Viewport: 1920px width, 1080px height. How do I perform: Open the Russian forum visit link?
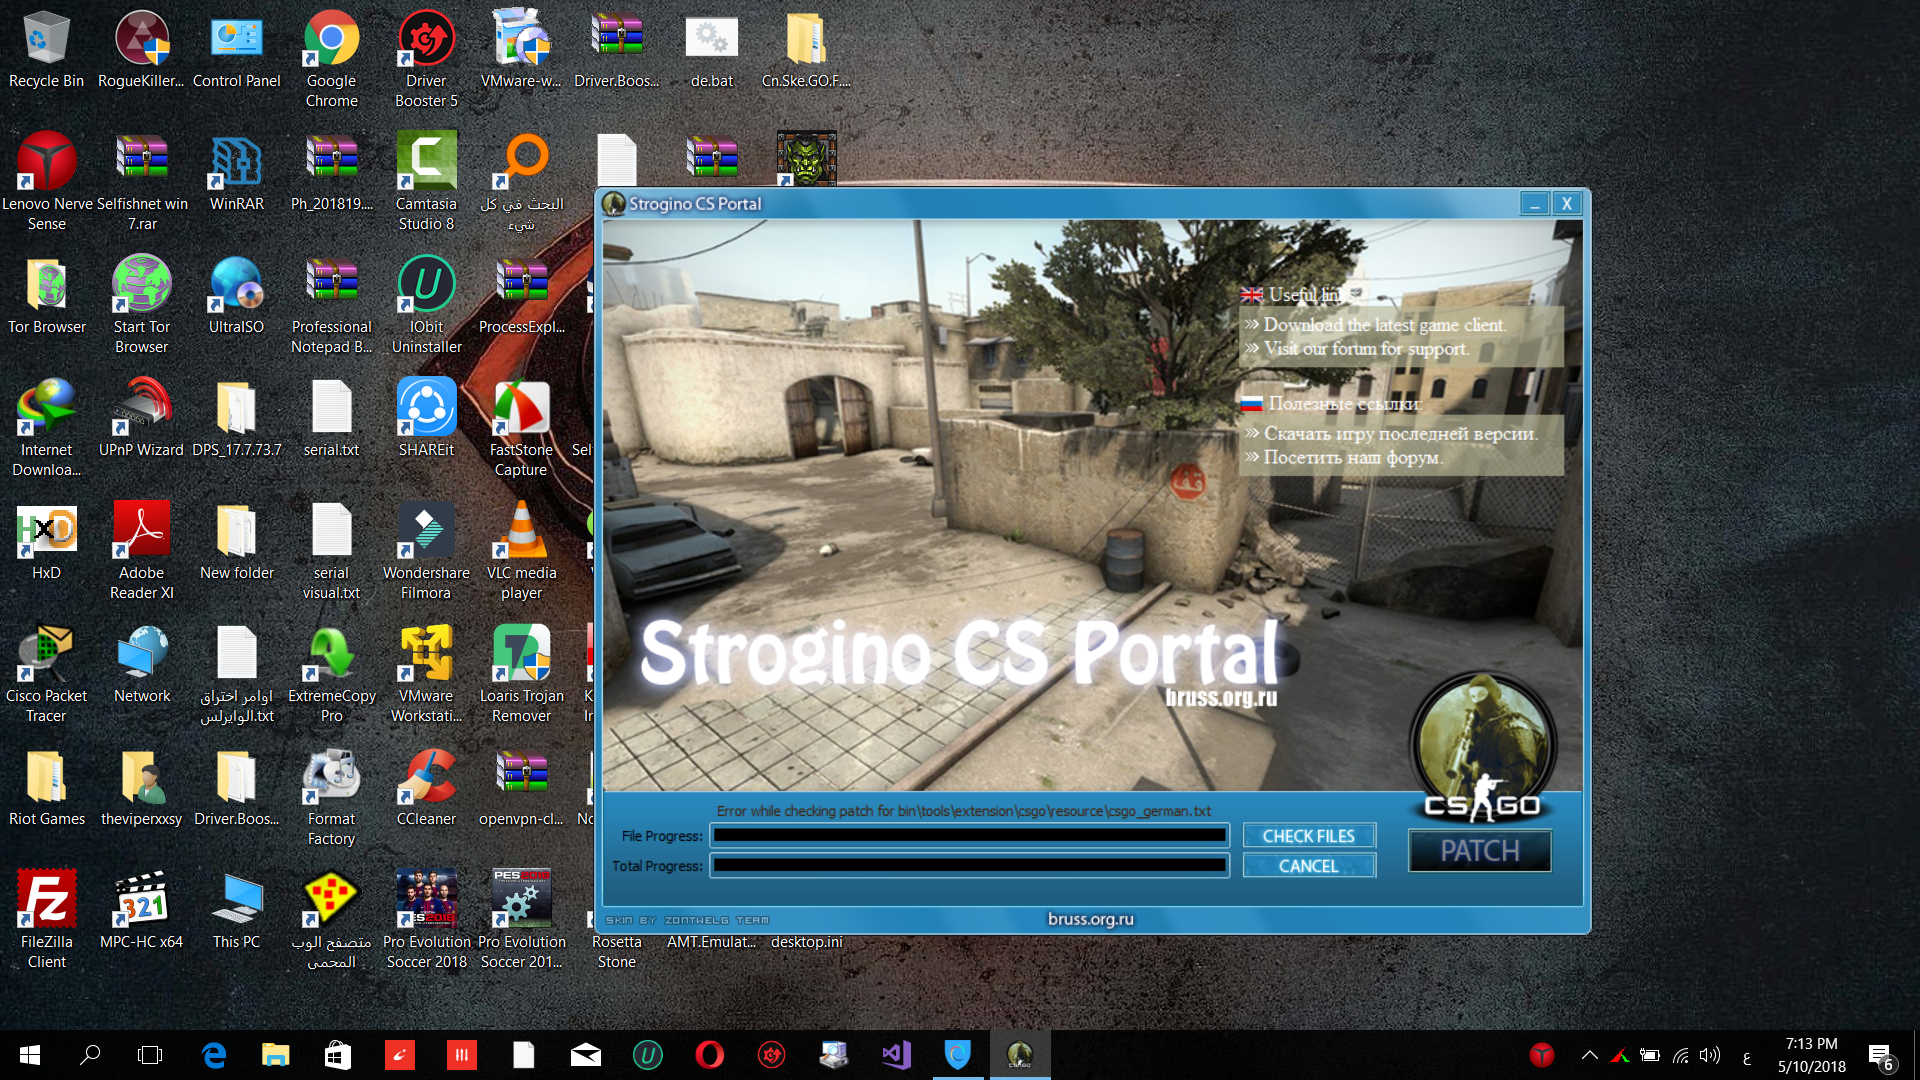click(1353, 458)
